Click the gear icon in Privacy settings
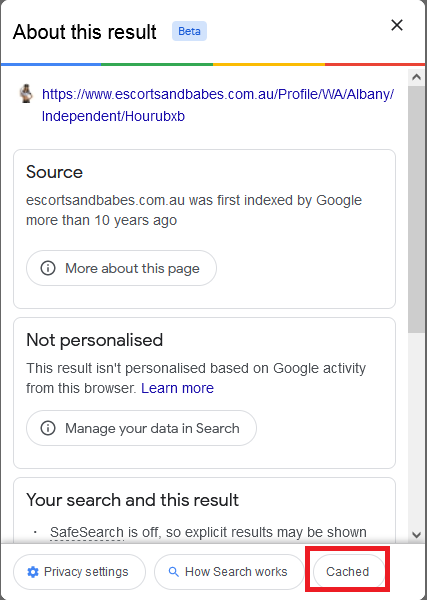Screen dimensions: 427x600 pyautogui.click(x=33, y=572)
